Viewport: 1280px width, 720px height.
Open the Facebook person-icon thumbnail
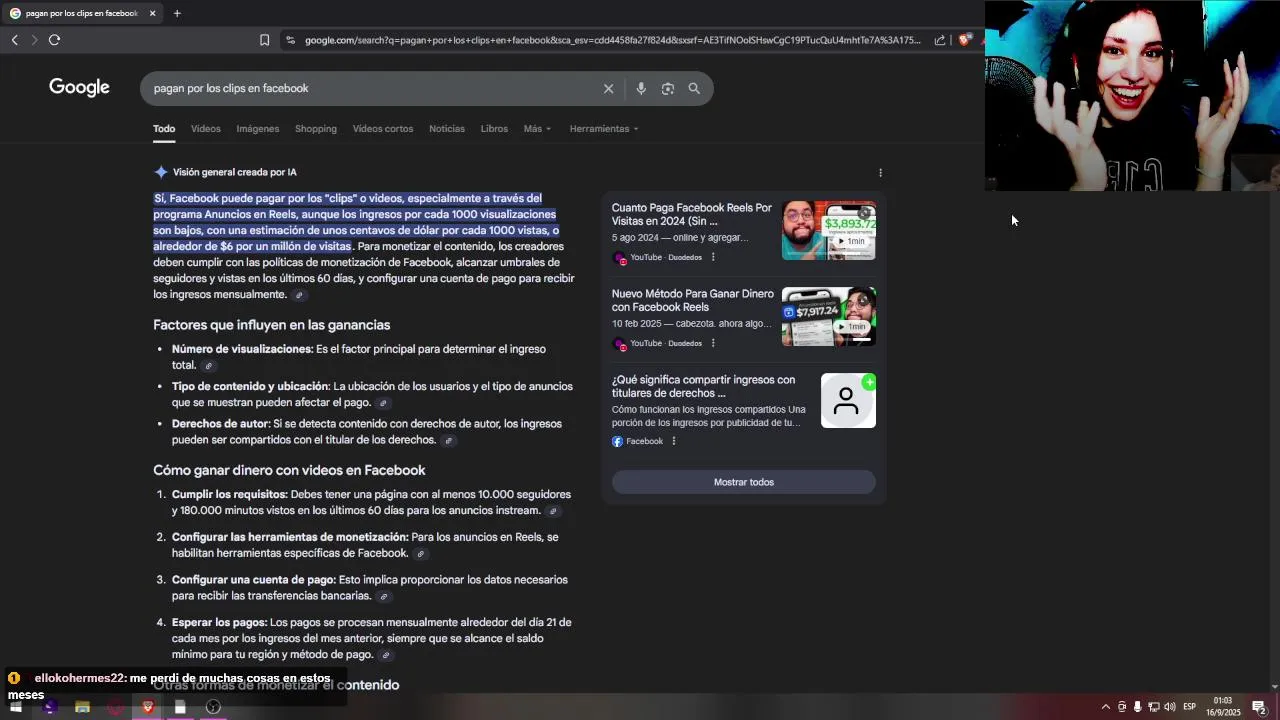click(x=848, y=400)
